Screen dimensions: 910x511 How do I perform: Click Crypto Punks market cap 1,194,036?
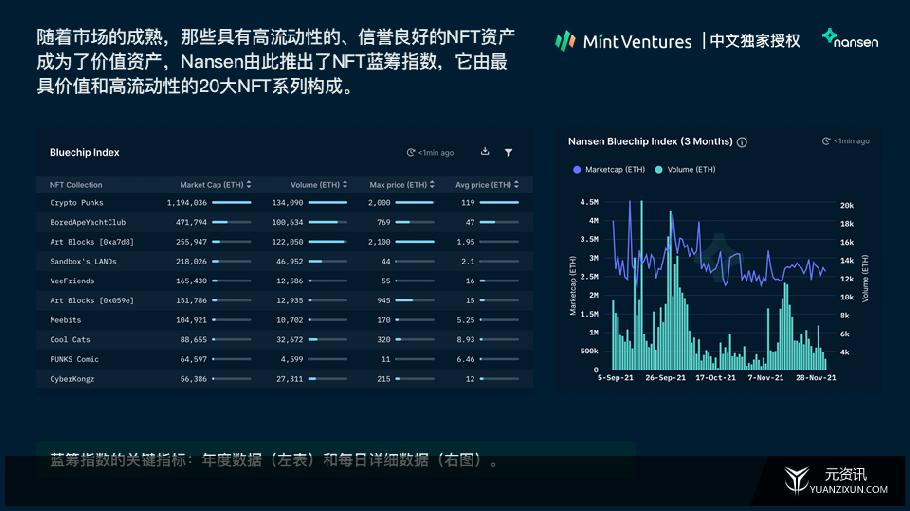pyautogui.click(x=186, y=203)
